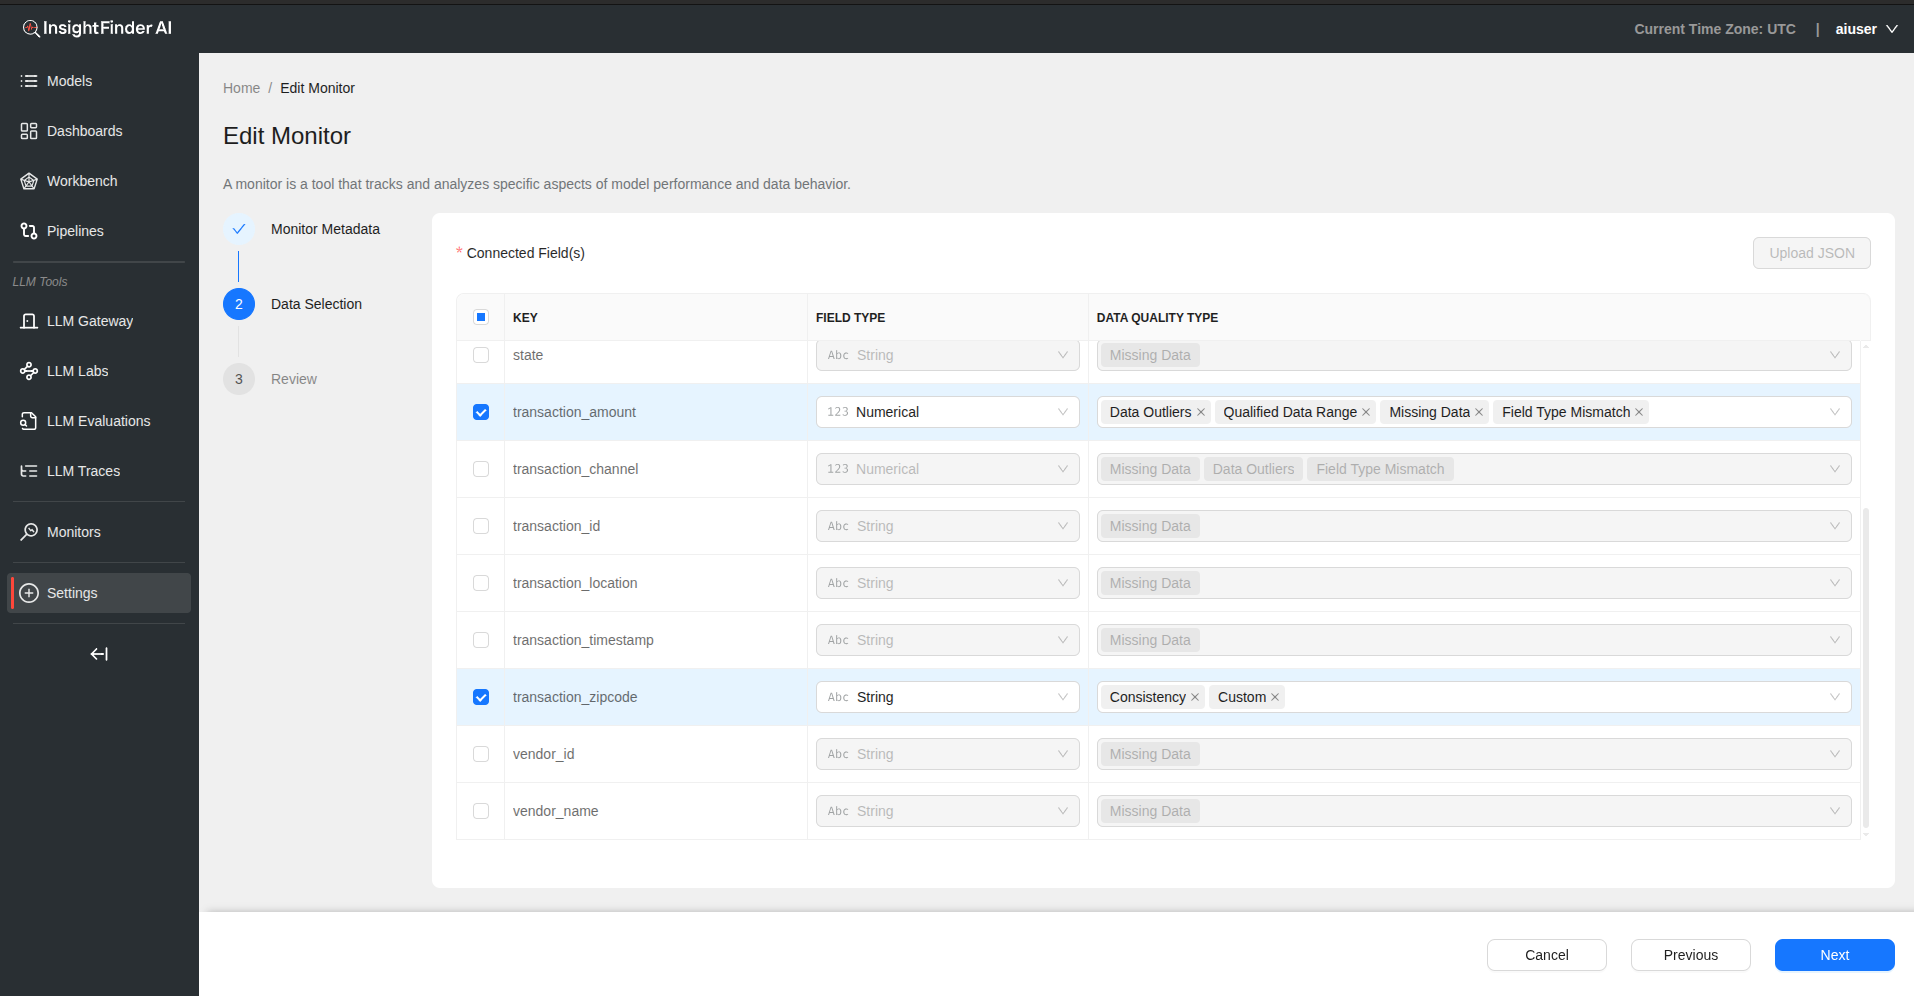Viewport: 1914px width, 996px height.
Task: Go to Monitors in the sidebar
Action: pos(73,532)
